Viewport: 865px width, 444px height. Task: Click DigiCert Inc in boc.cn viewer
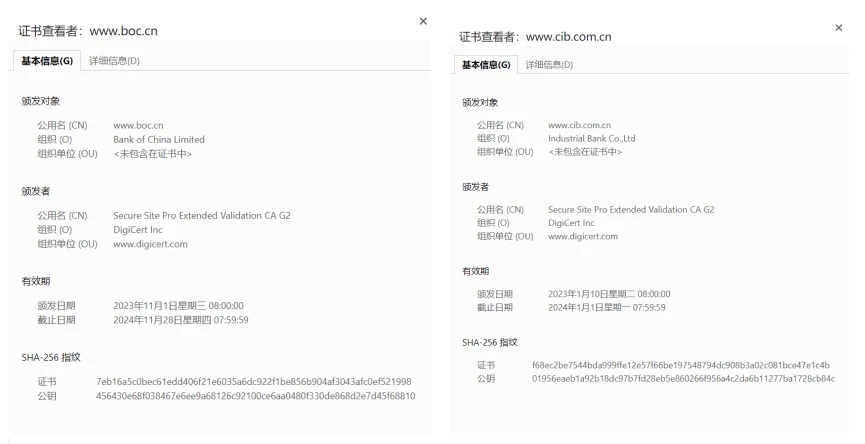point(138,230)
